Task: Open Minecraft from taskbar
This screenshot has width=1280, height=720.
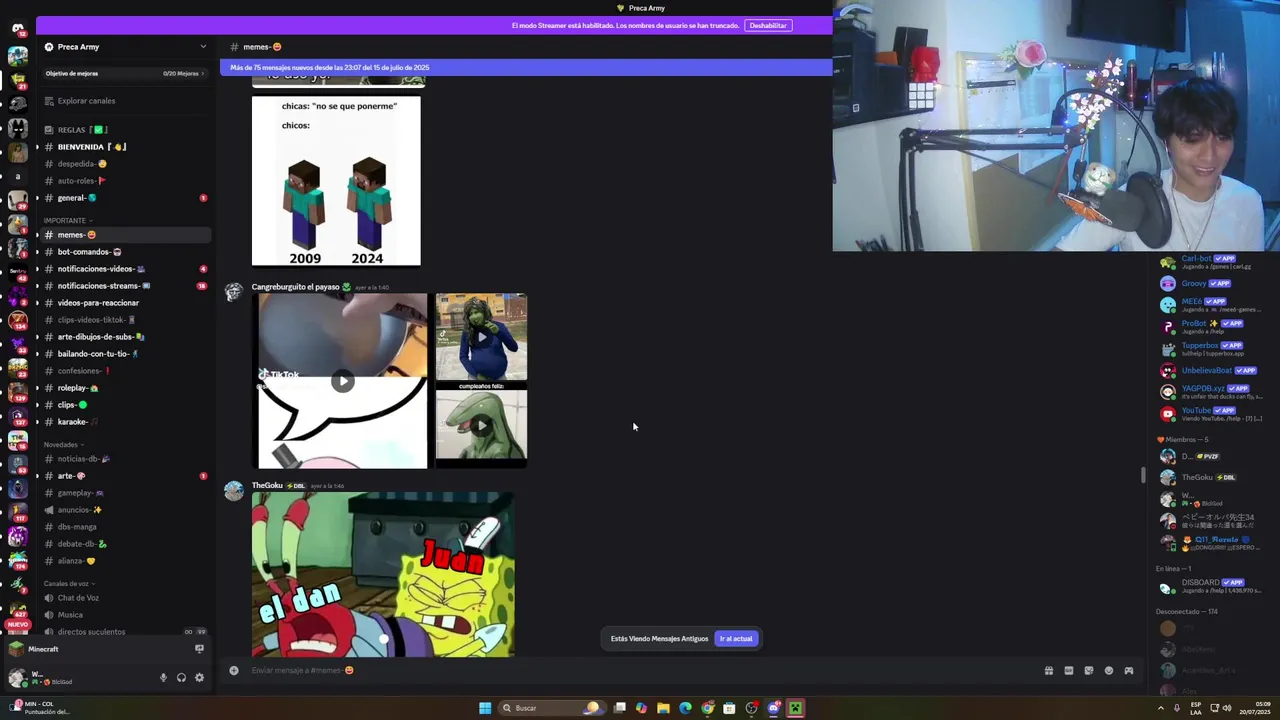Action: (795, 708)
